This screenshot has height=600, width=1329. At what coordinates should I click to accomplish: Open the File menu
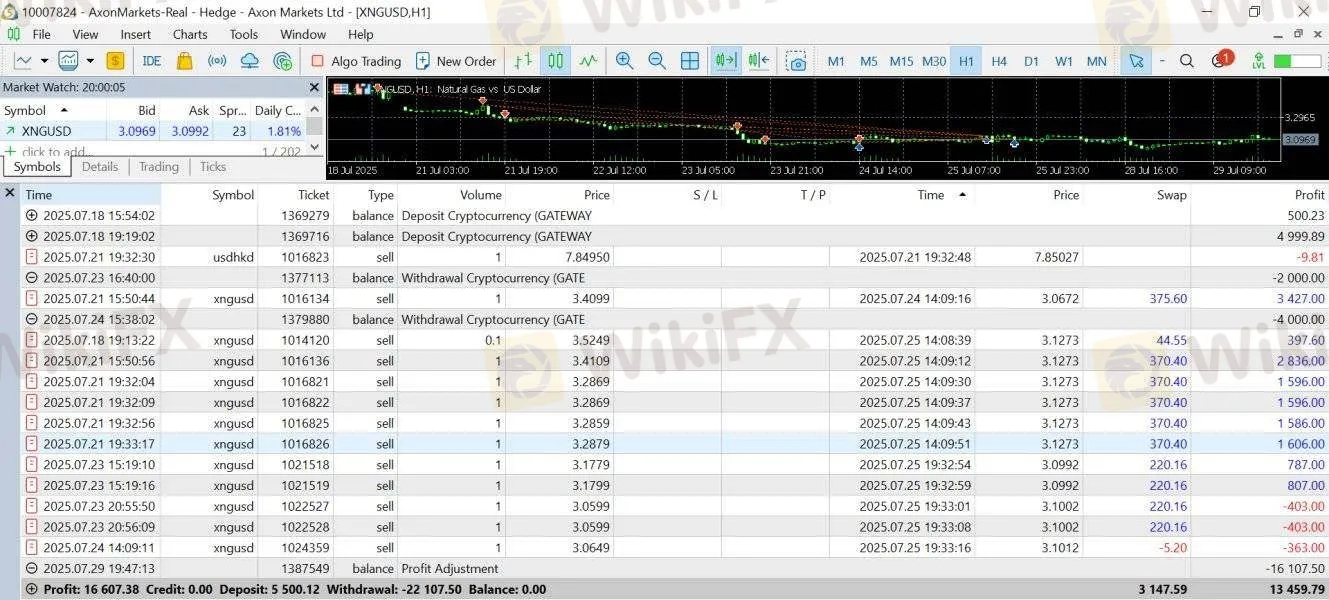(x=41, y=34)
